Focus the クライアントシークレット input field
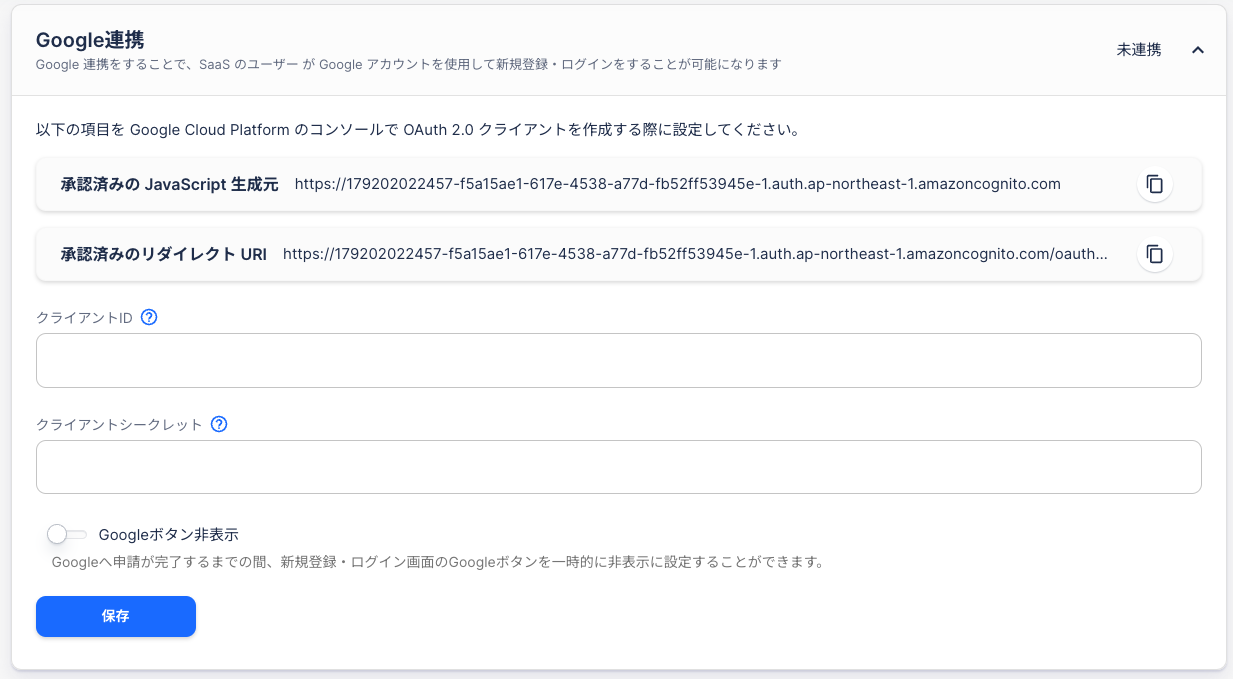This screenshot has height=679, width=1233. pos(618,467)
